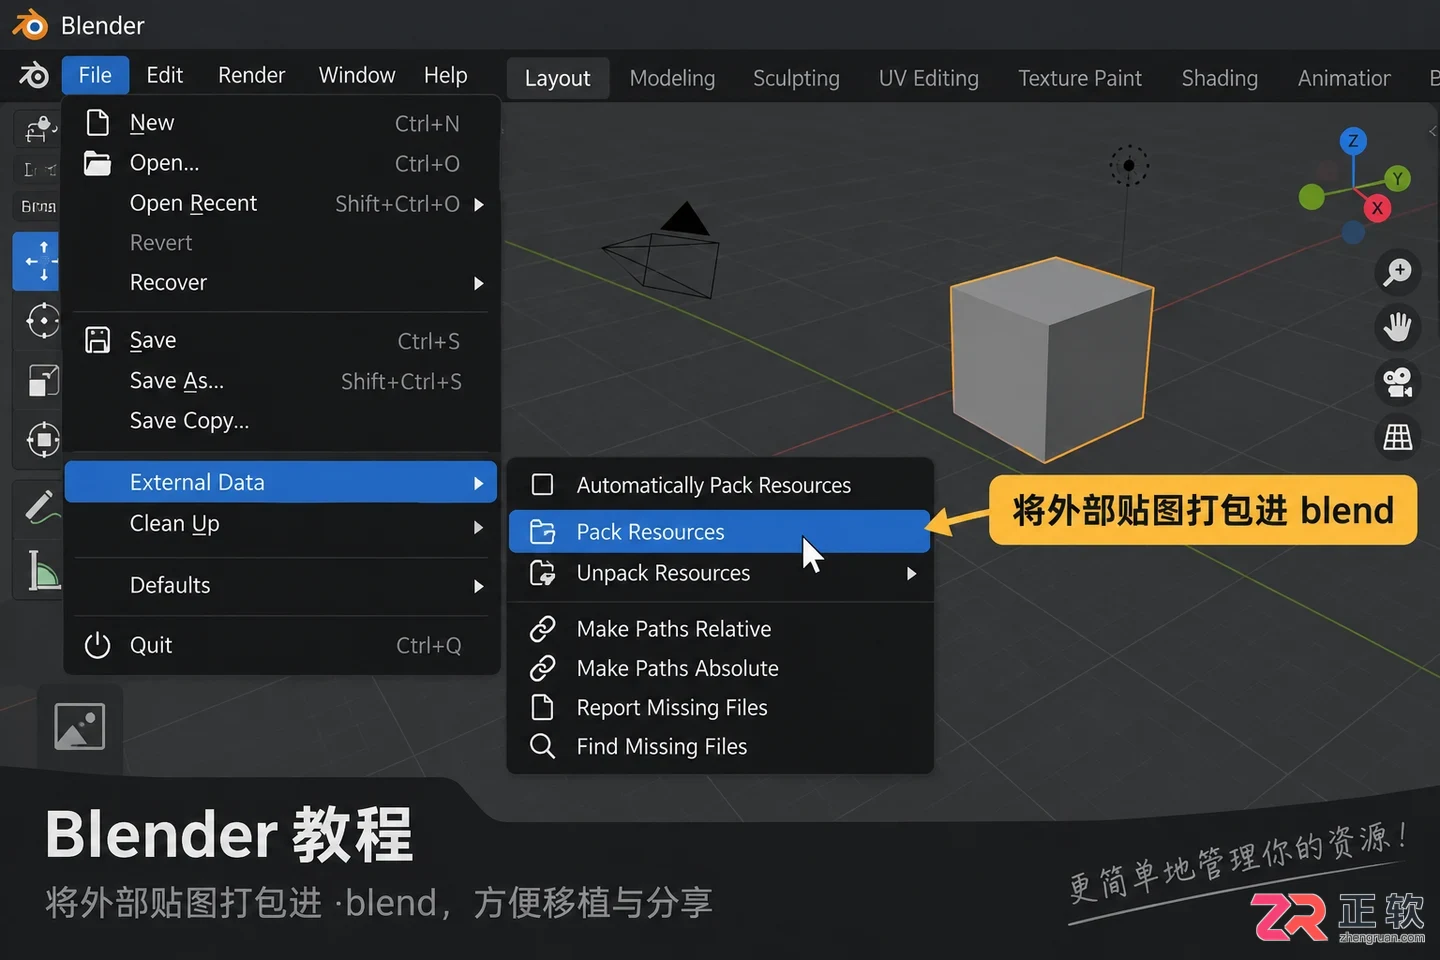Click the Y axis on navigation gizmo
This screenshot has height=960, width=1440.
pos(1397,179)
